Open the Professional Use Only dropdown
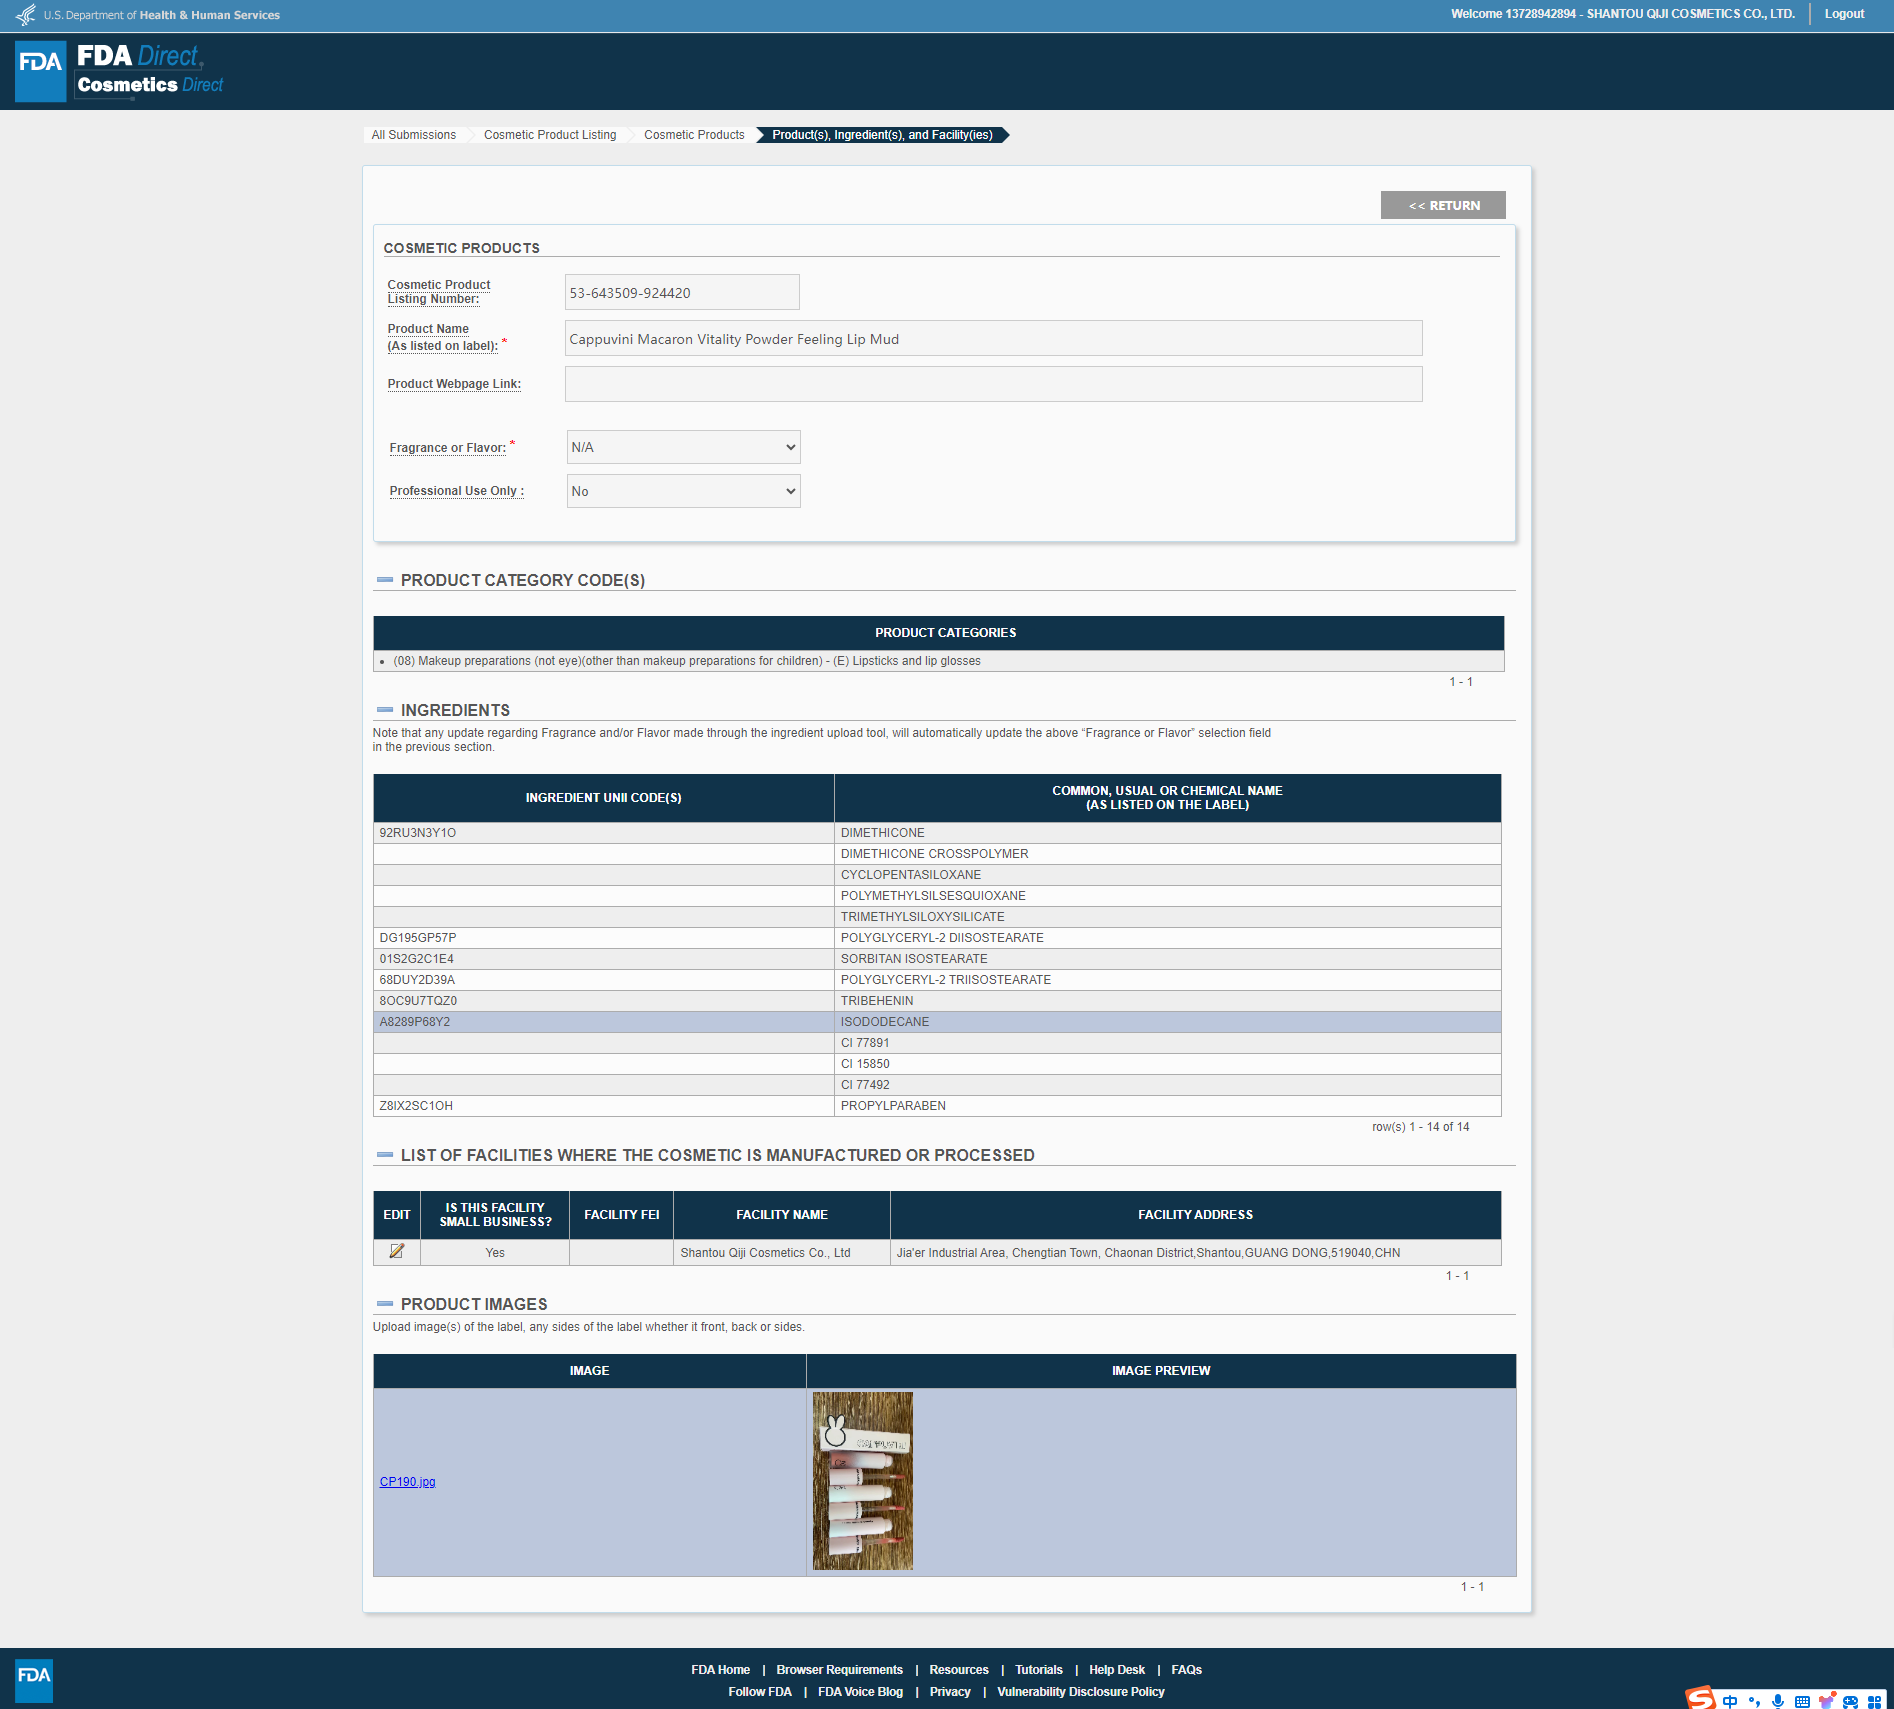Screen dimensions: 1894x1709 pos(683,491)
